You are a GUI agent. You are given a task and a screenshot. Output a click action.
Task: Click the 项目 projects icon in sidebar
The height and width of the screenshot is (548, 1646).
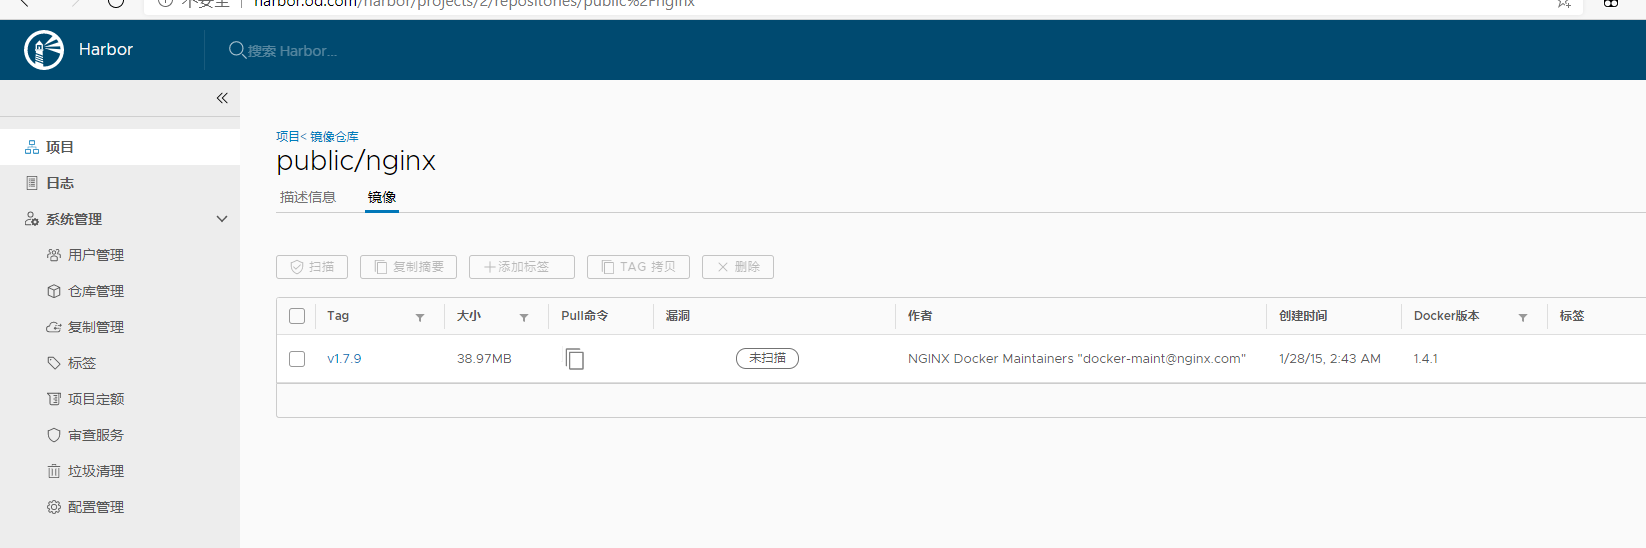pos(32,147)
